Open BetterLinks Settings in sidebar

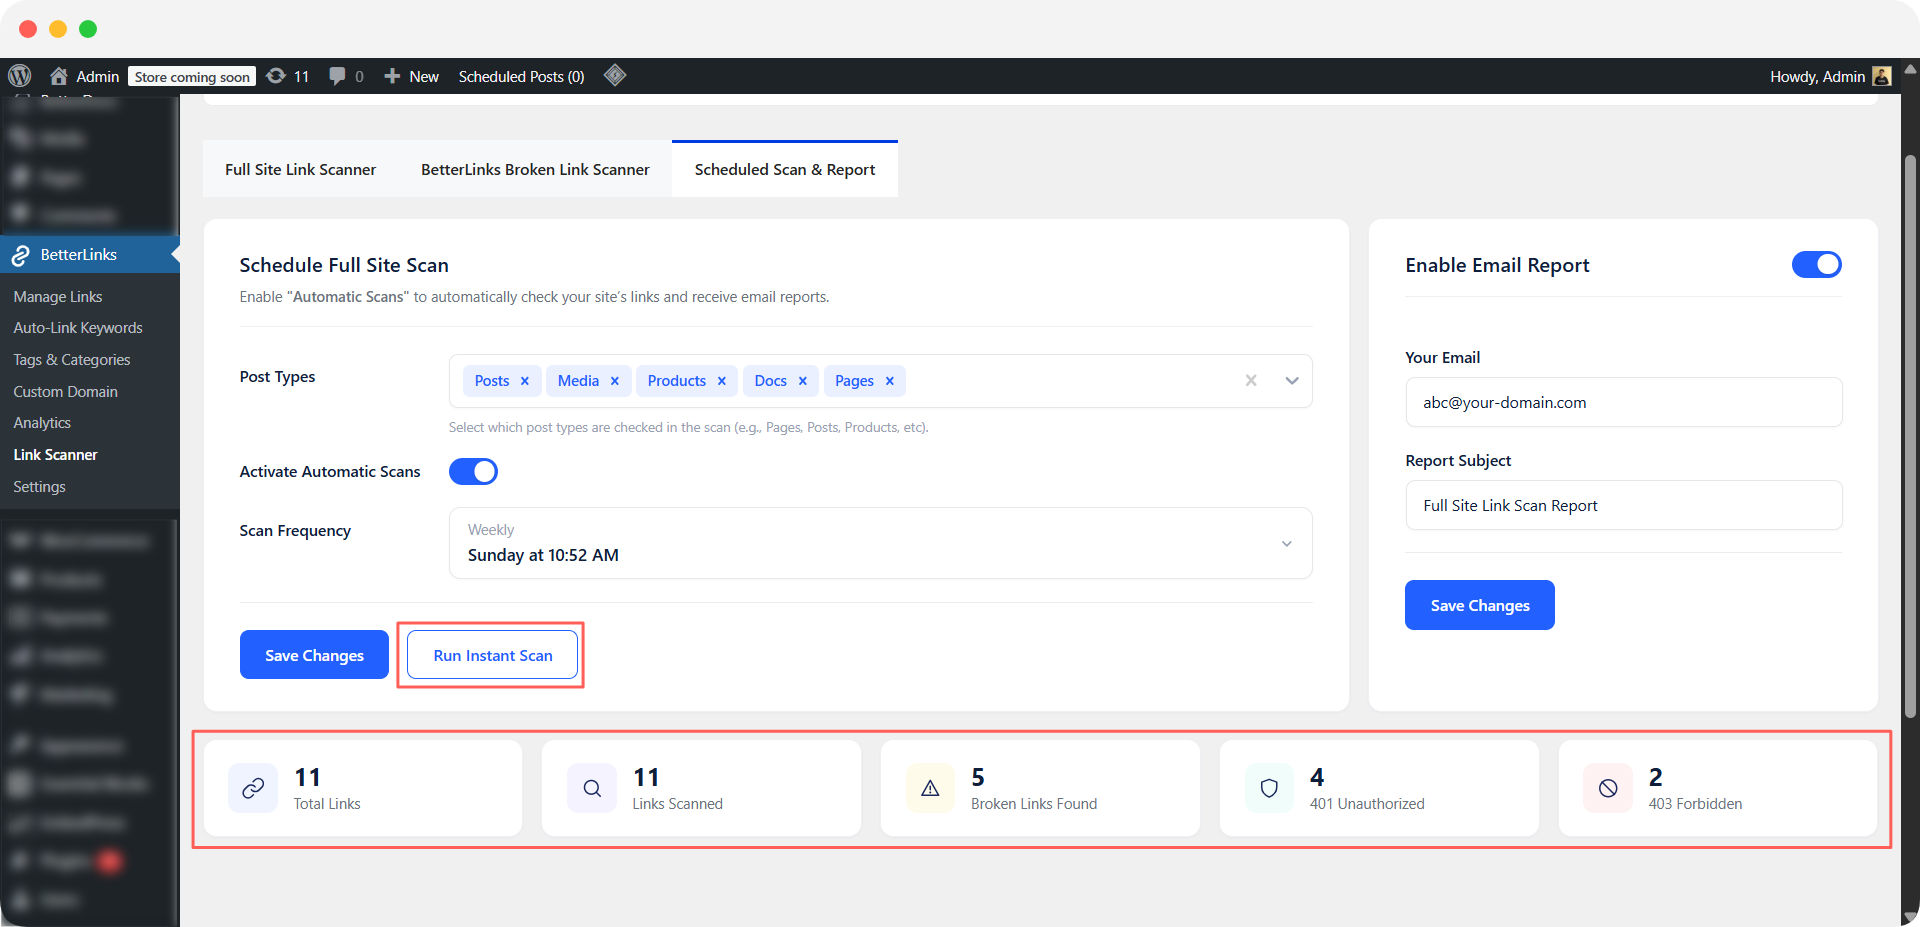pos(40,487)
